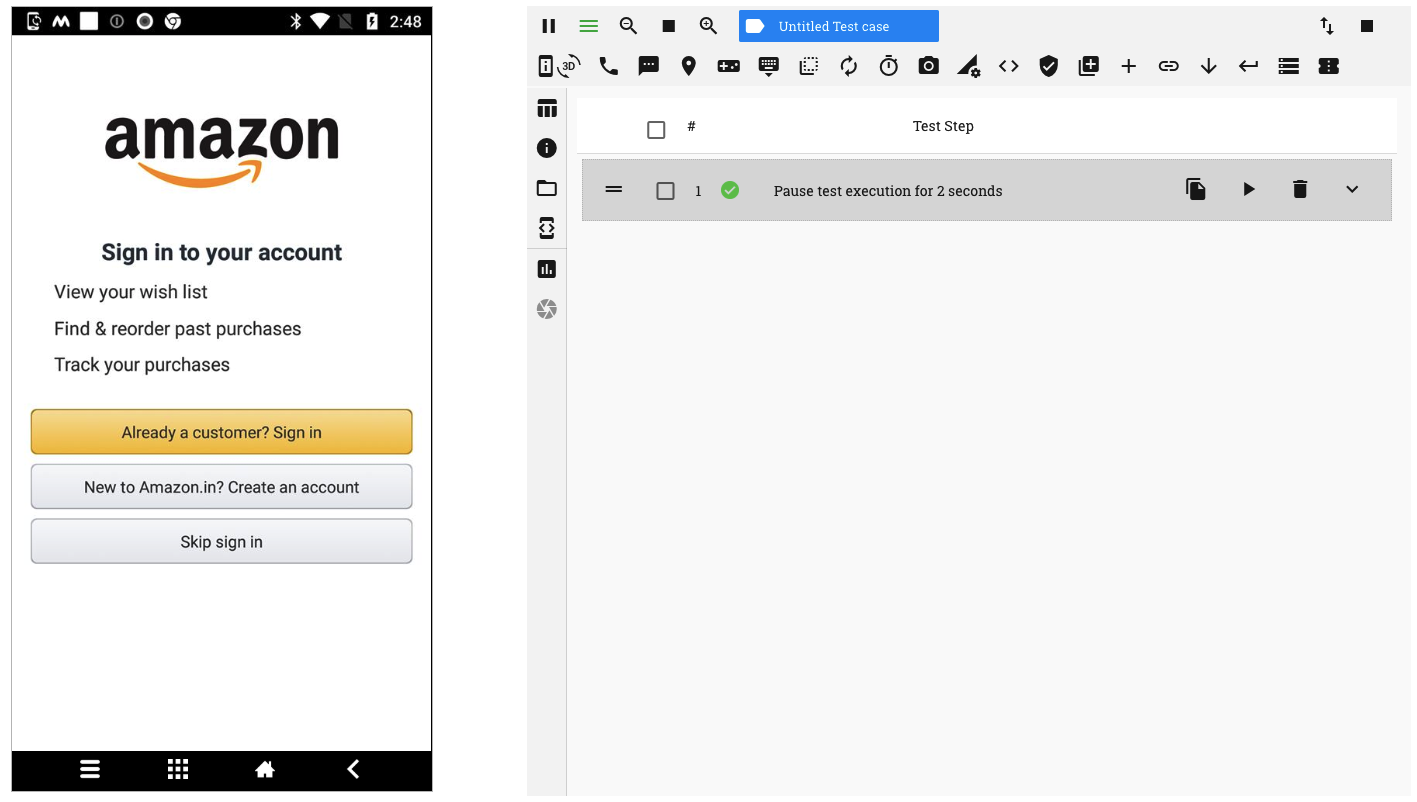Click the up-down swap arrows icon
Image resolution: width=1417 pixels, height=802 pixels.
[1327, 26]
